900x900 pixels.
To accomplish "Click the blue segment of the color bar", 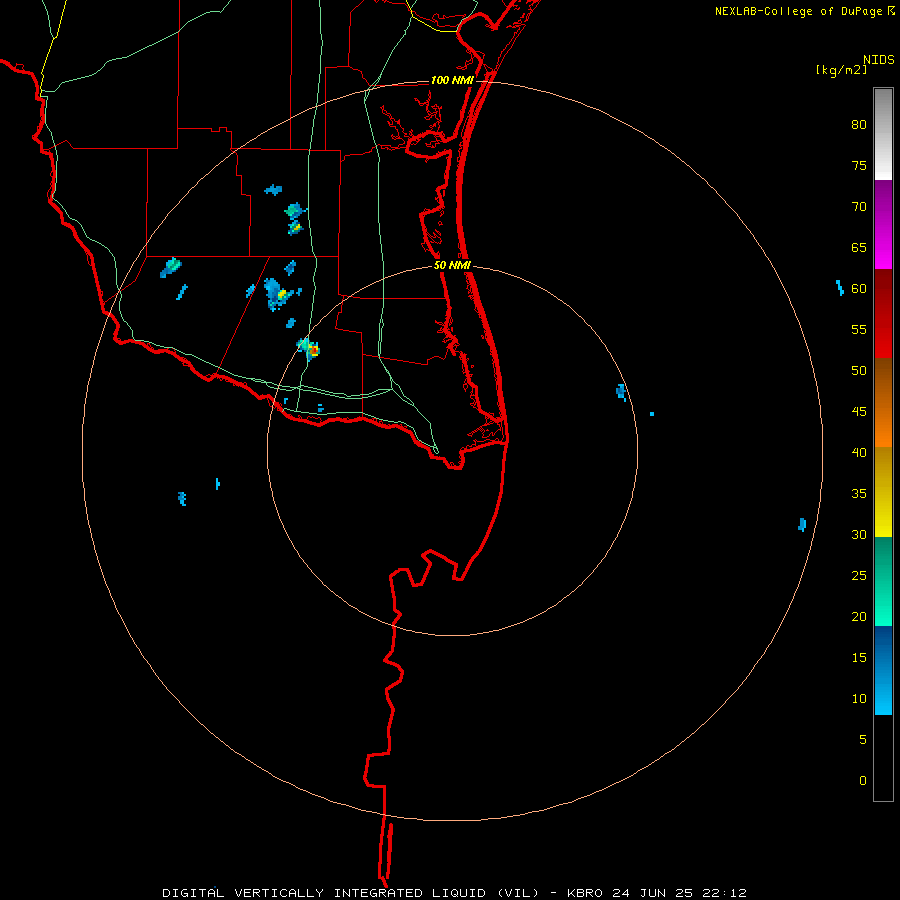I will 883,670.
